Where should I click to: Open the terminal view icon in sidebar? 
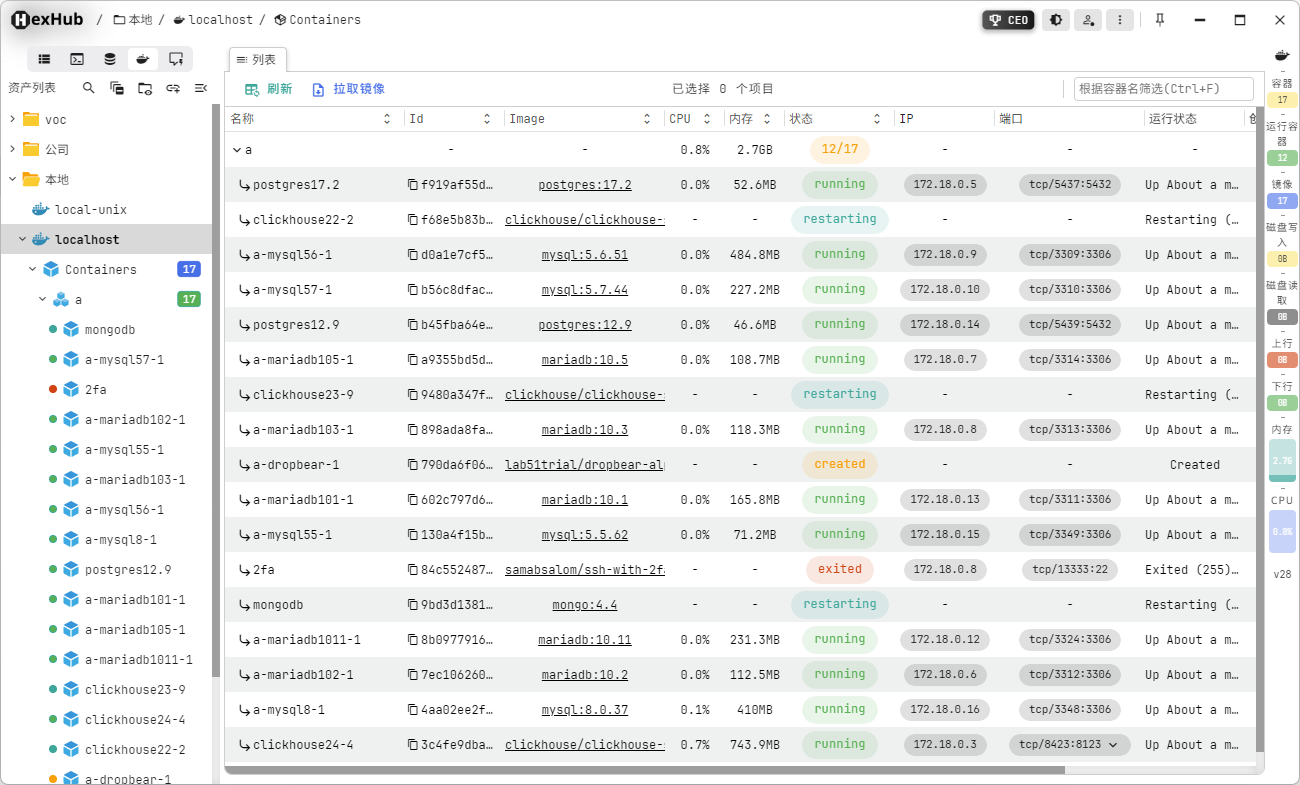(77, 59)
